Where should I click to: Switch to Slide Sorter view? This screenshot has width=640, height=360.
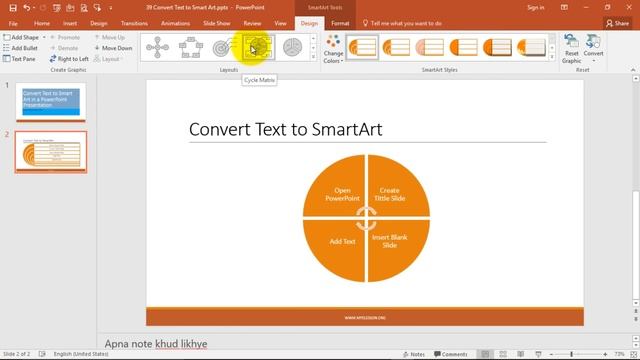(x=503, y=354)
